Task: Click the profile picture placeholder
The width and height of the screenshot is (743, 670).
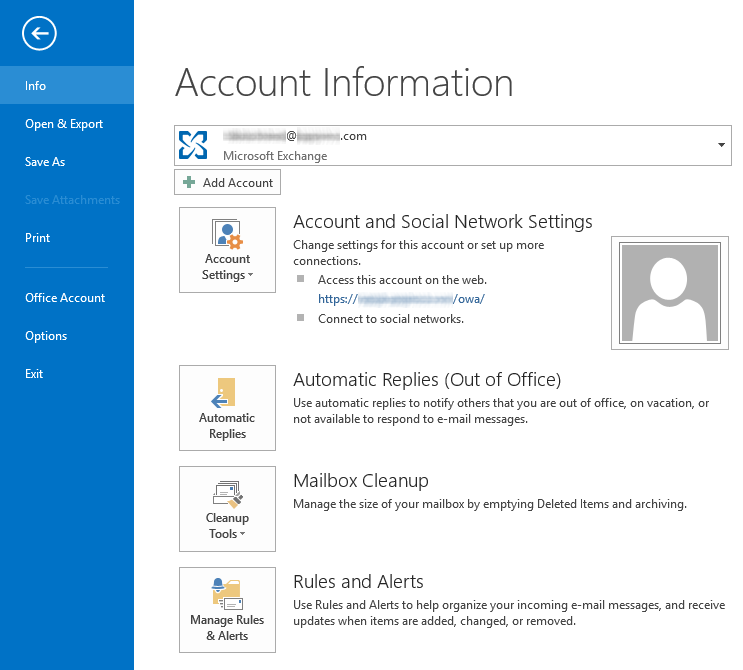Action: tap(669, 293)
